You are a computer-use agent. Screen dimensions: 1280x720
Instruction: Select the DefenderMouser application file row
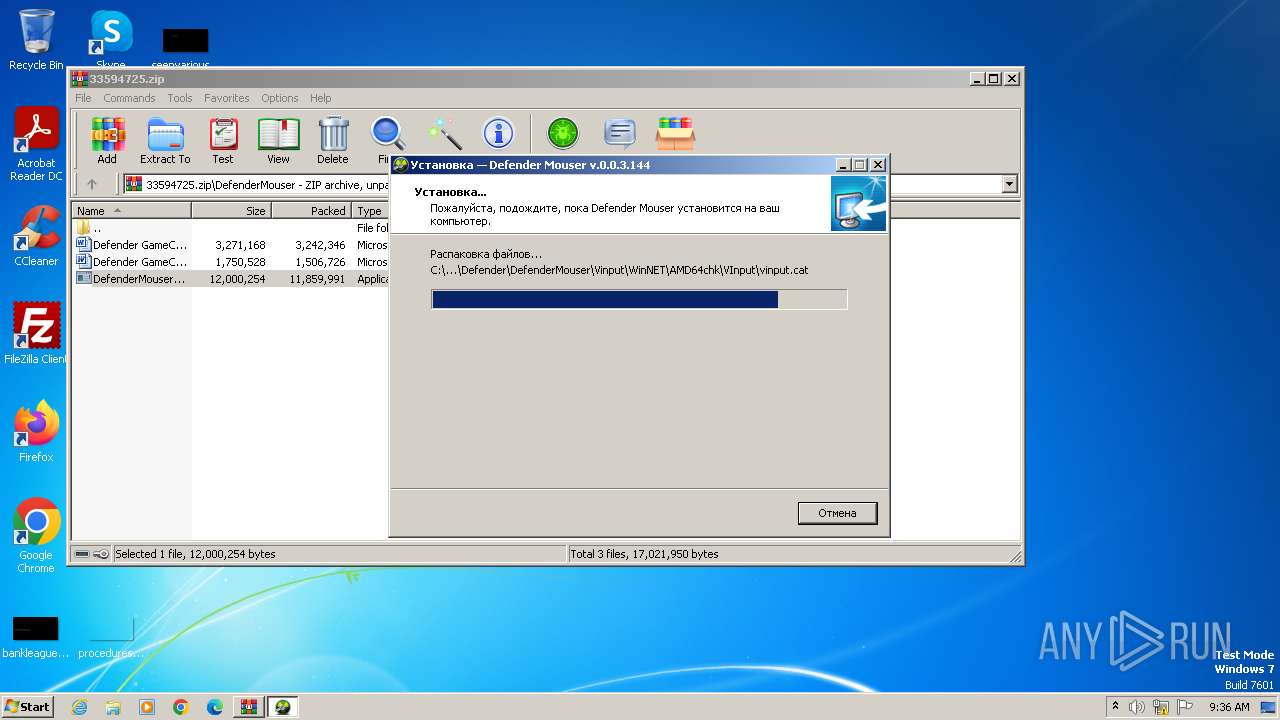[x=231, y=279]
